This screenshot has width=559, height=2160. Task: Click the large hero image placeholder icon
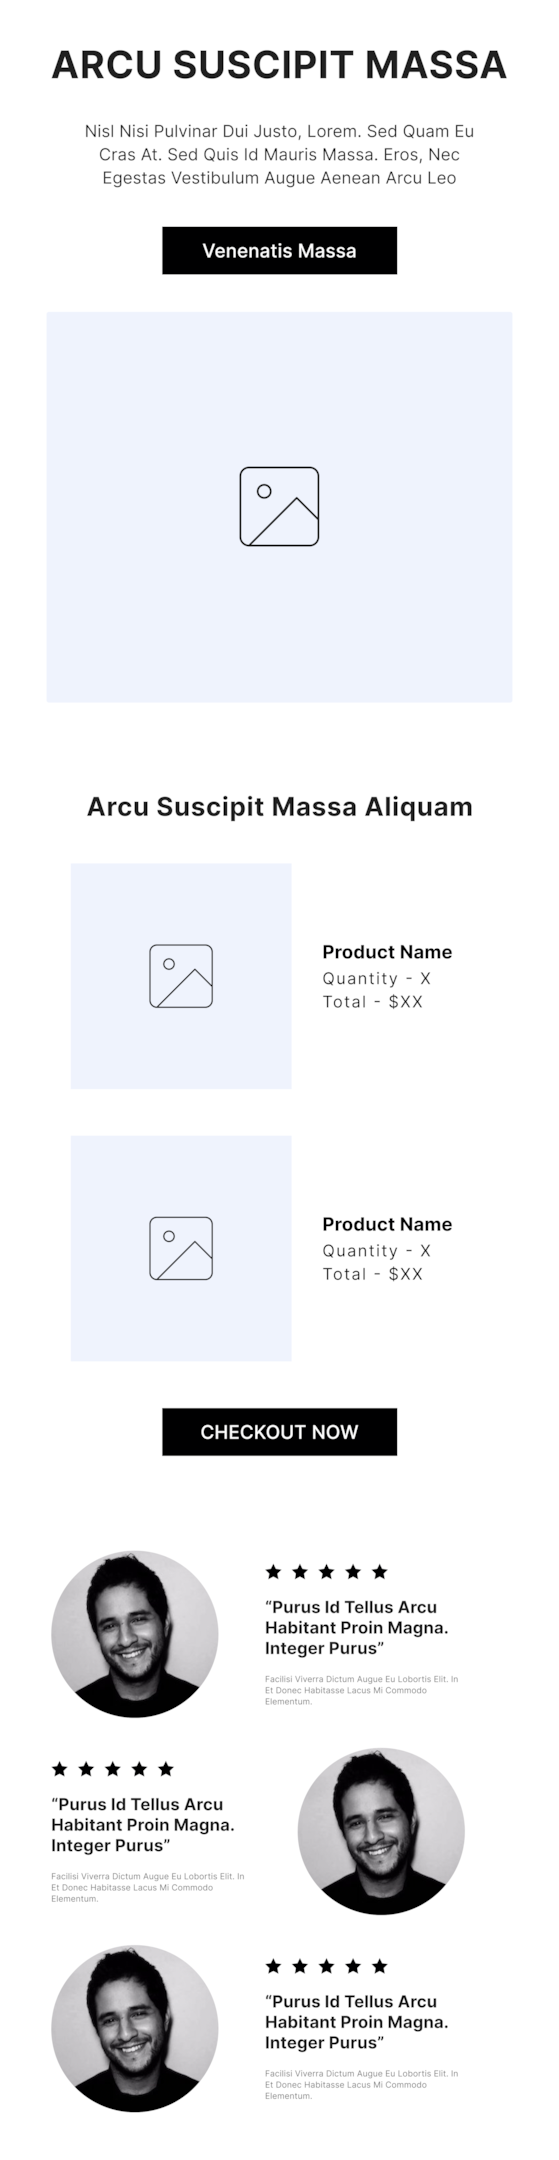[279, 506]
